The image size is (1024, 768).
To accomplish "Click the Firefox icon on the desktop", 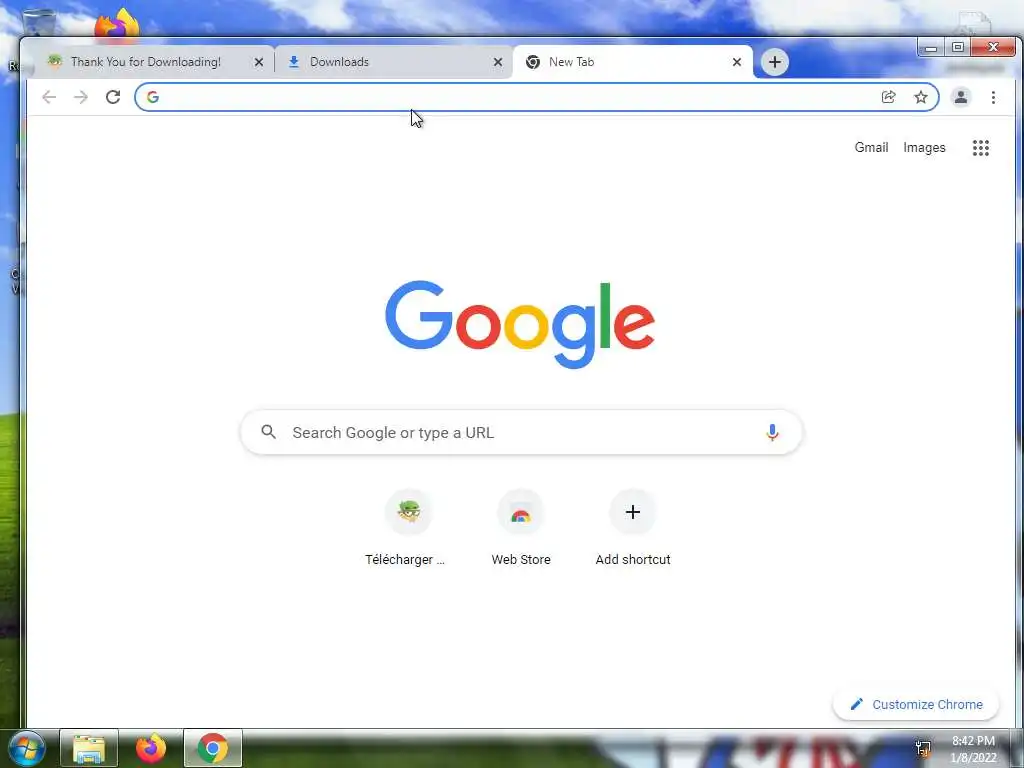I will point(118,25).
